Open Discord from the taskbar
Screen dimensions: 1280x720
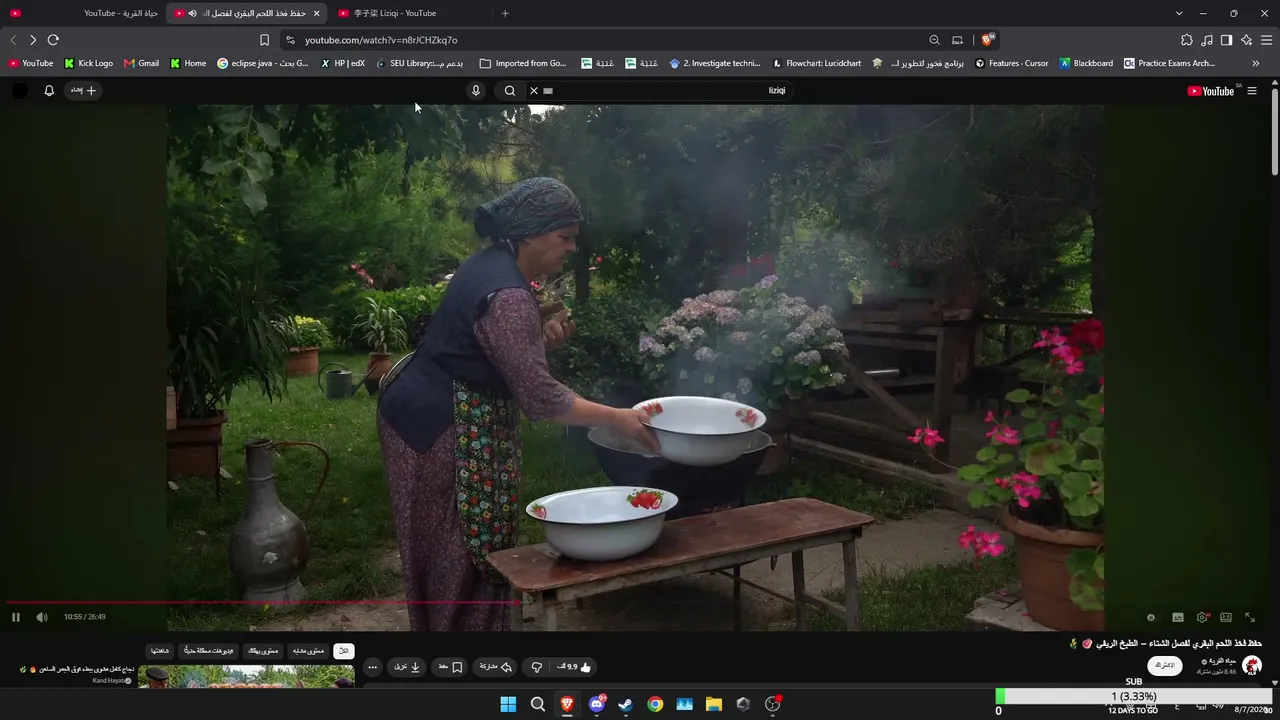pyautogui.click(x=597, y=704)
